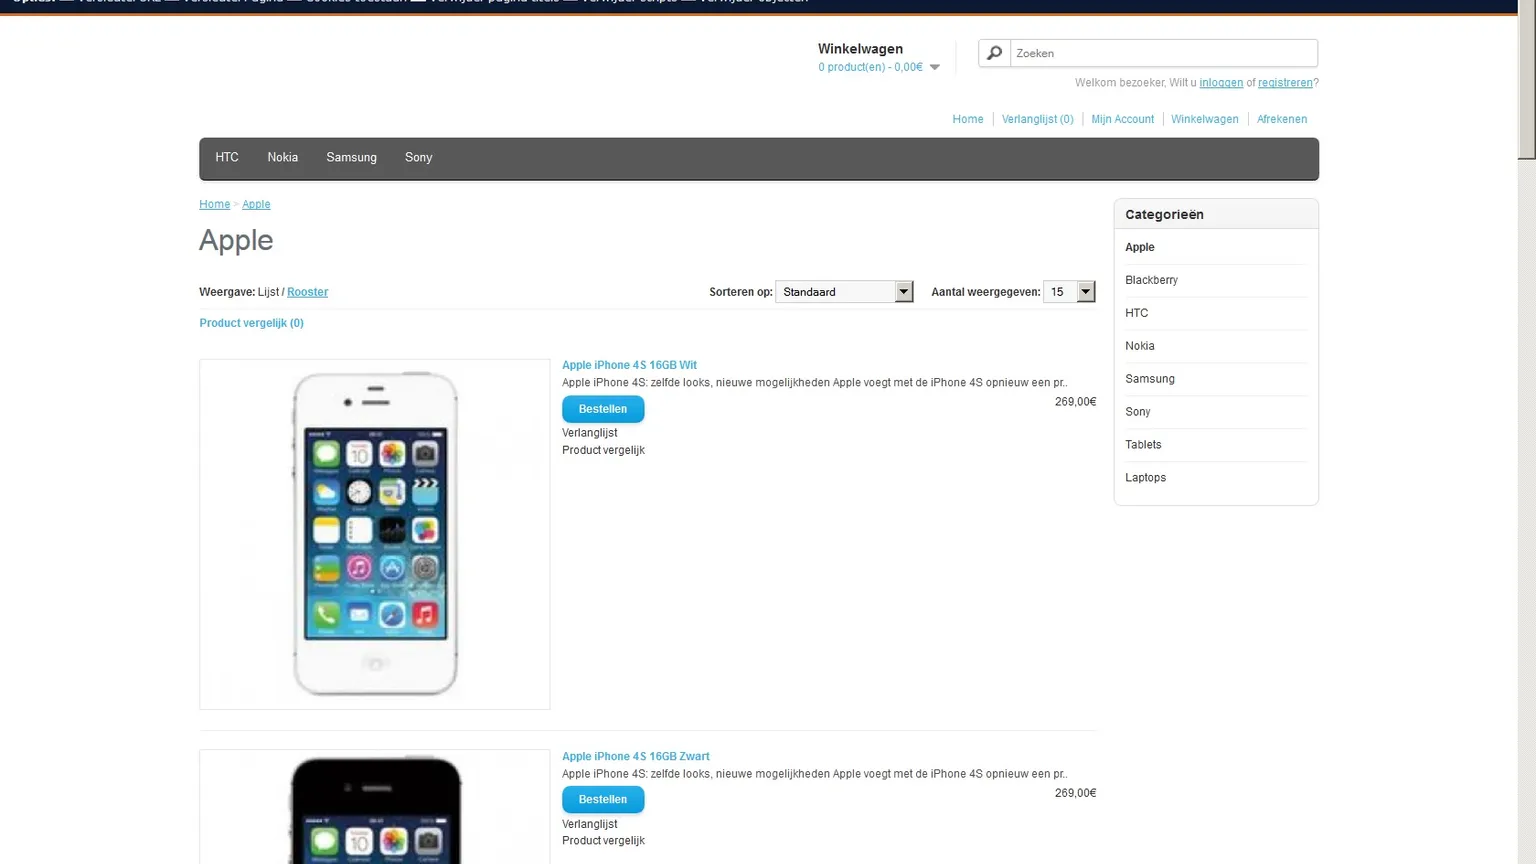The image size is (1536, 864).
Task: Open Verlanglijst (0) in top links
Action: pyautogui.click(x=1037, y=119)
